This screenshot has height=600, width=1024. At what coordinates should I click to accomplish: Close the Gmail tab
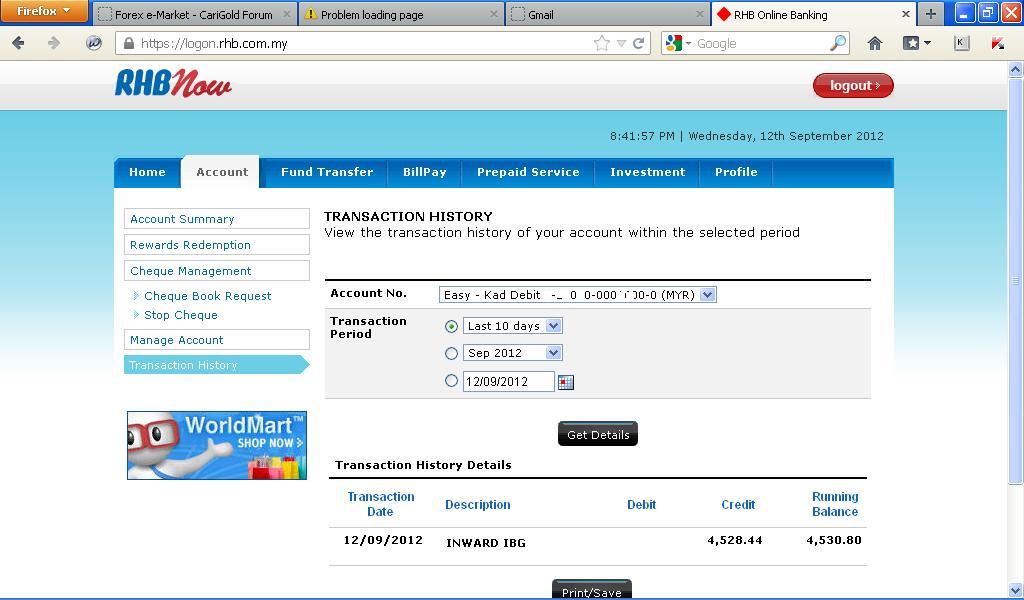pos(699,14)
